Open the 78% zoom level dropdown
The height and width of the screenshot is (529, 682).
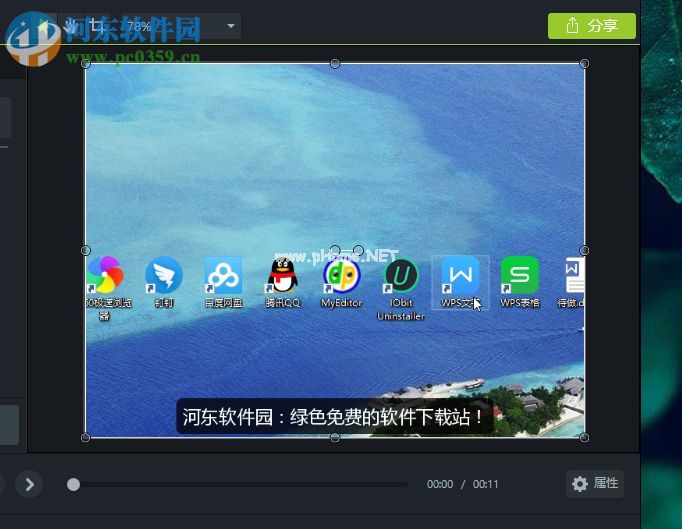(231, 26)
